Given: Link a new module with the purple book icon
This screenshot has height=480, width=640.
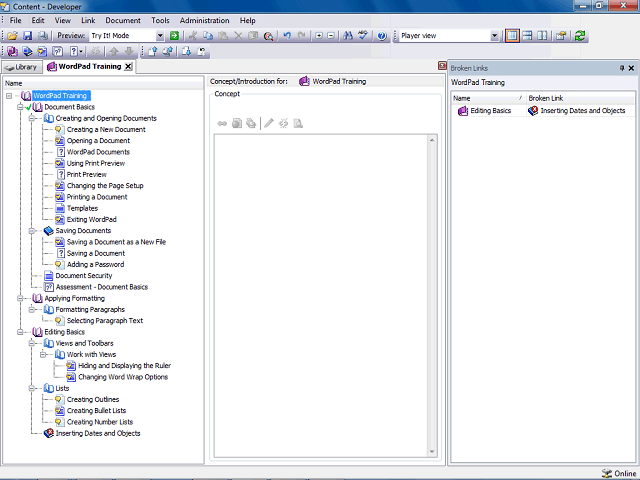Looking at the screenshot, I should (x=12, y=51).
